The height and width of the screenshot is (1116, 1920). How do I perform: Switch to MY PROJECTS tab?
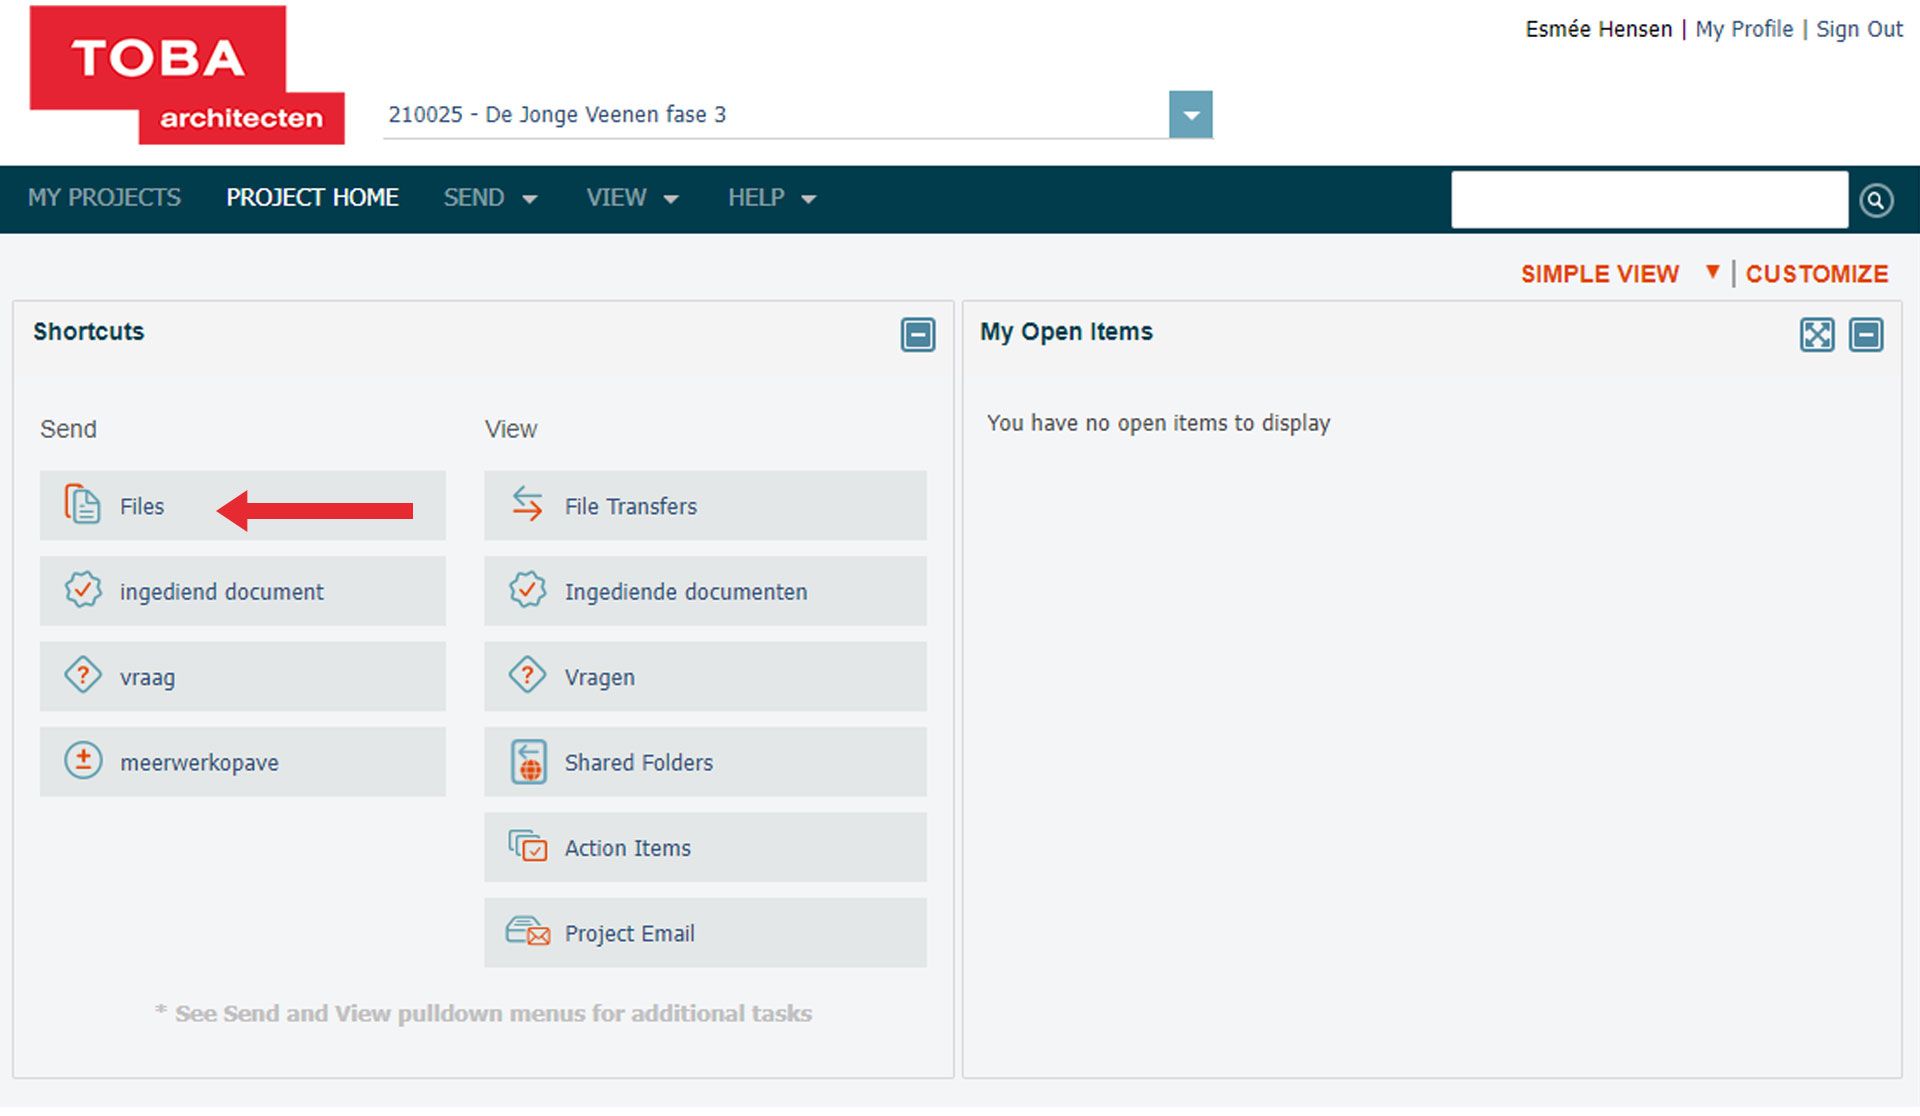point(103,197)
